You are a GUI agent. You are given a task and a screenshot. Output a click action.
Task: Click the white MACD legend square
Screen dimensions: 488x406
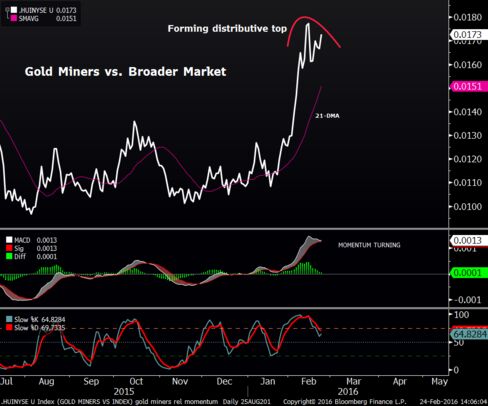9,240
